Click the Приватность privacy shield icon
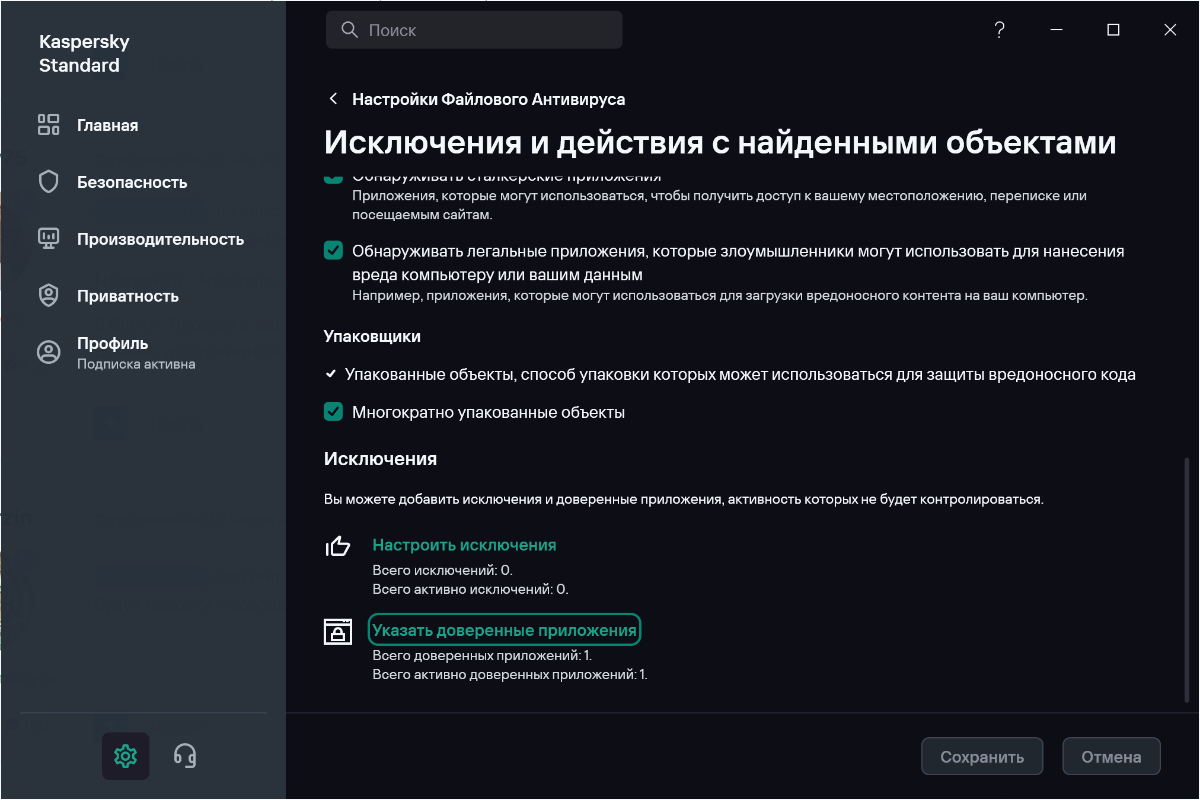Image resolution: width=1200 pixels, height=800 pixels. (49, 296)
